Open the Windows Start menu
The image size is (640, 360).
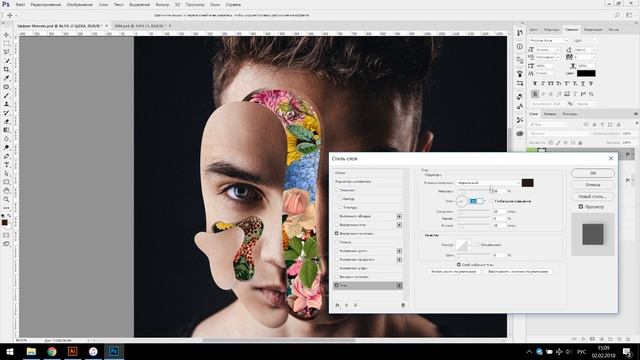tap(10, 351)
